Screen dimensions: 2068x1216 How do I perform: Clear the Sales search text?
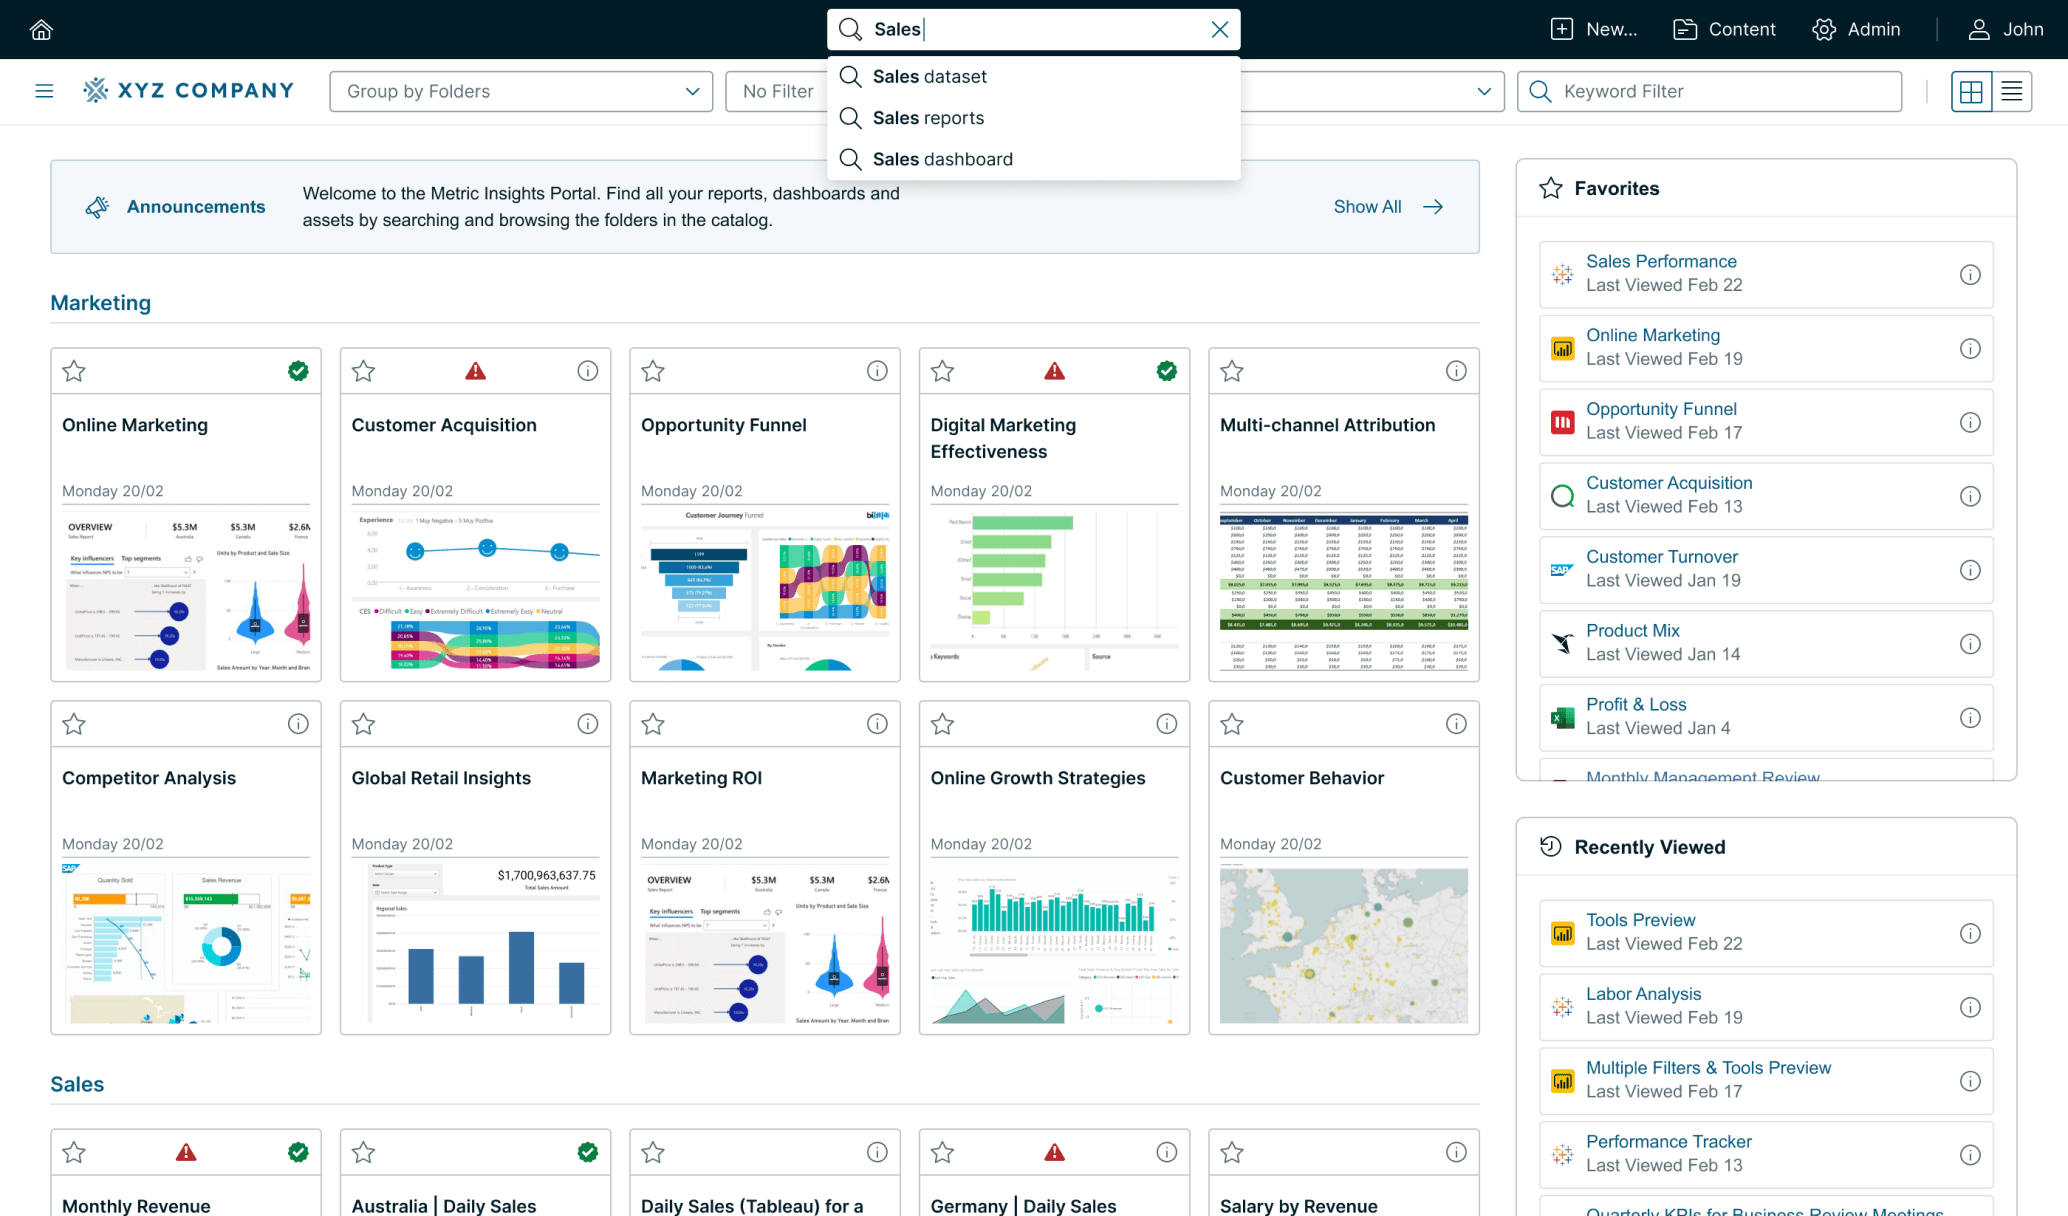coord(1219,29)
